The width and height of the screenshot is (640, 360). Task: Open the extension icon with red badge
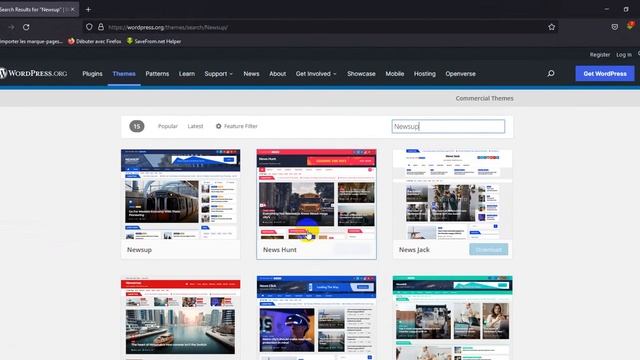[630, 26]
